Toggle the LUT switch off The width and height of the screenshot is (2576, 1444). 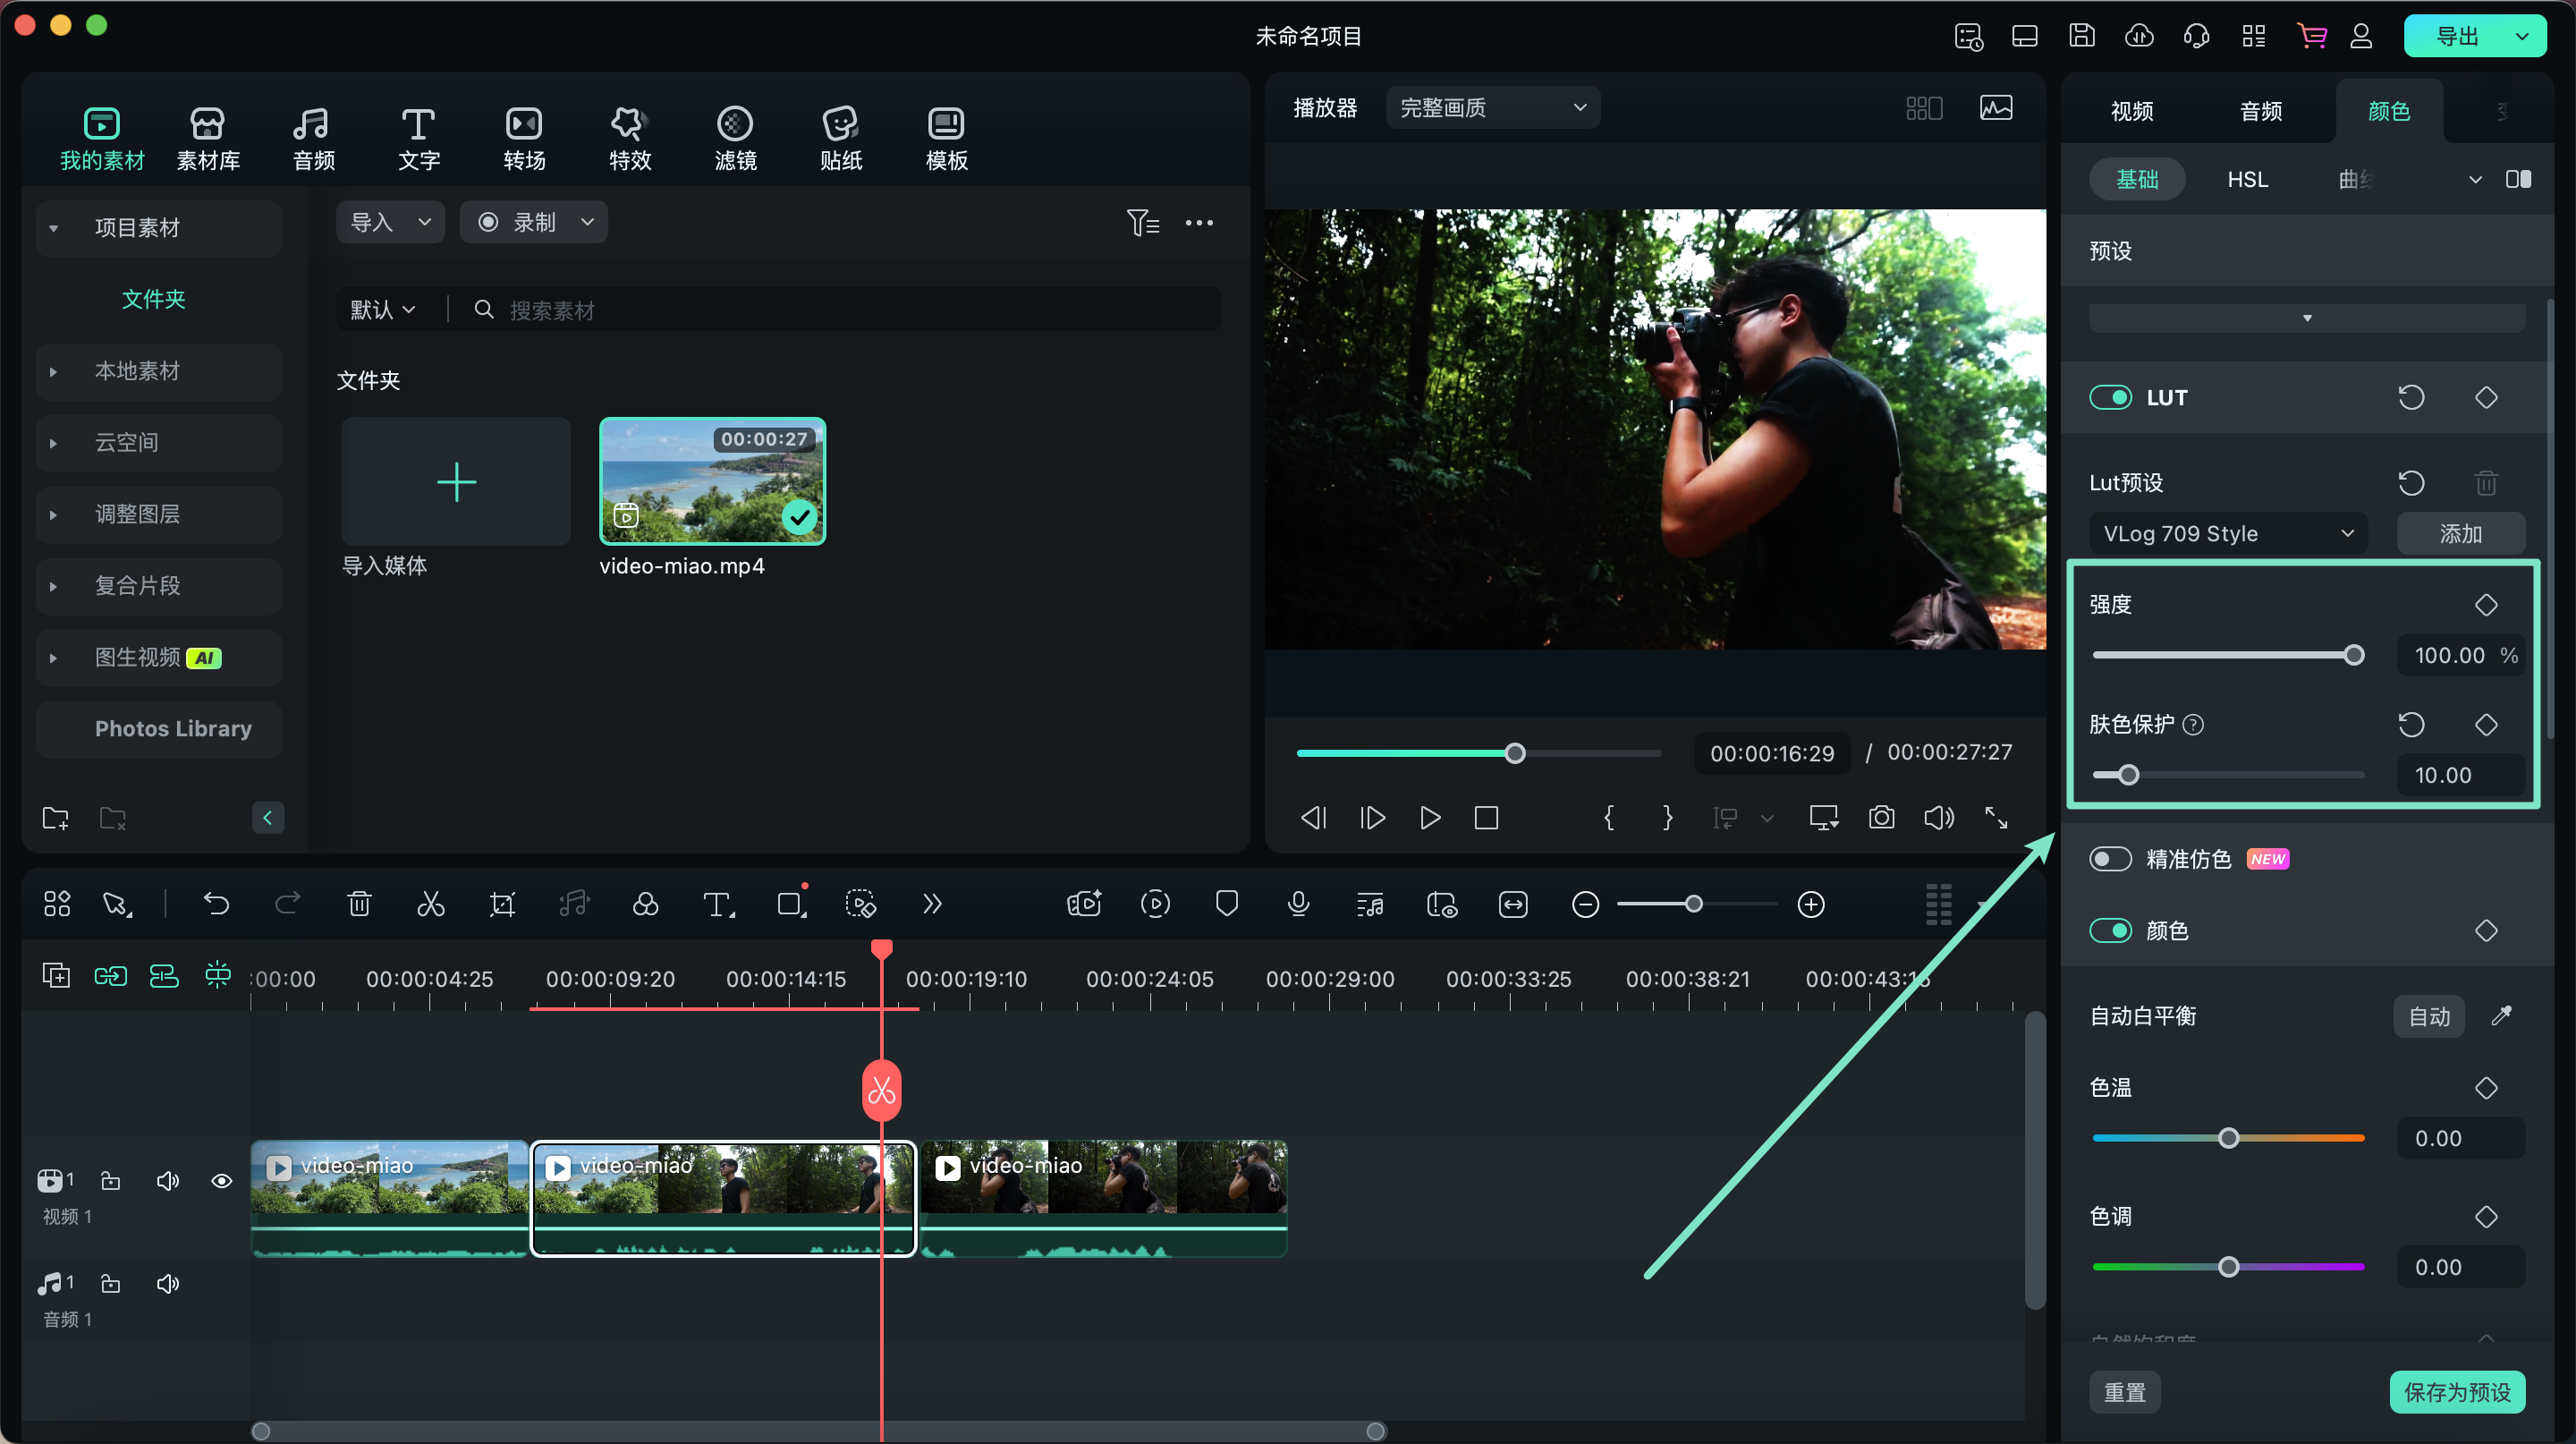(x=2110, y=398)
